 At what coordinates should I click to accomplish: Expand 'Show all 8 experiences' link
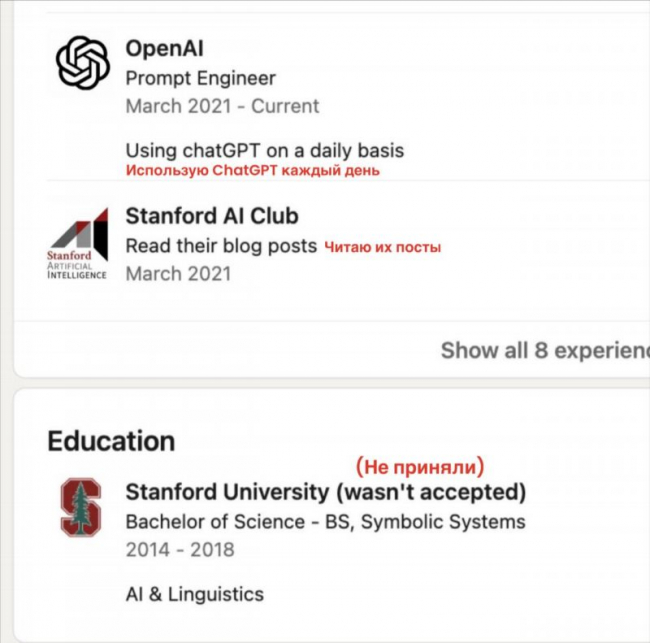(x=545, y=350)
